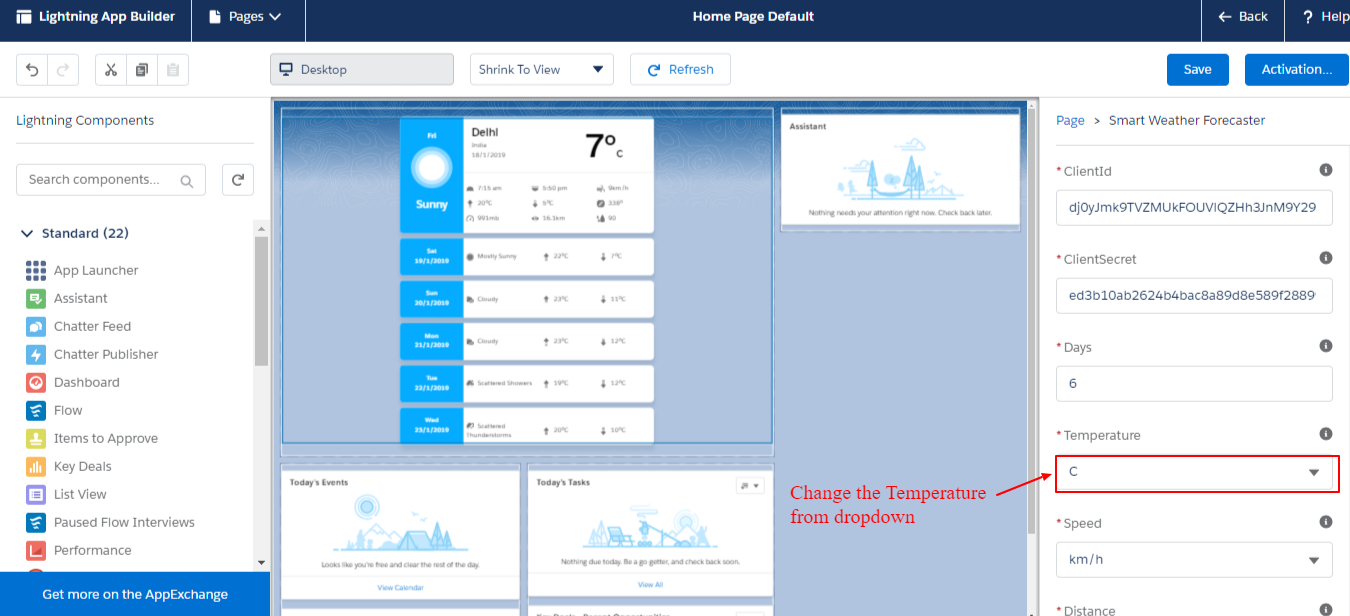Open the Shrink To View dropdown
This screenshot has width=1350, height=616.
coord(541,70)
